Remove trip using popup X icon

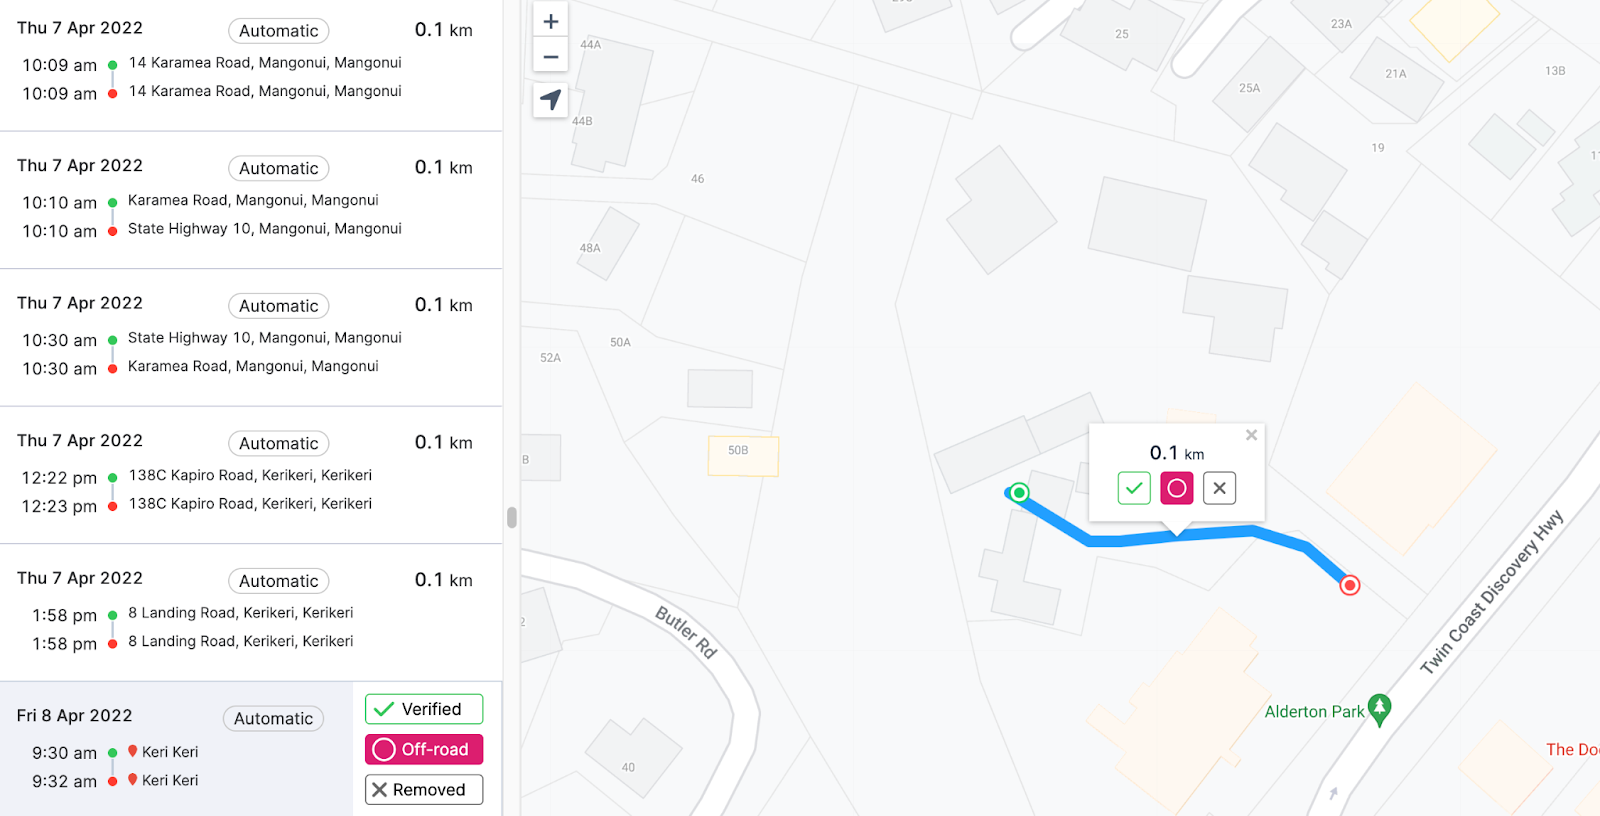click(x=1219, y=488)
